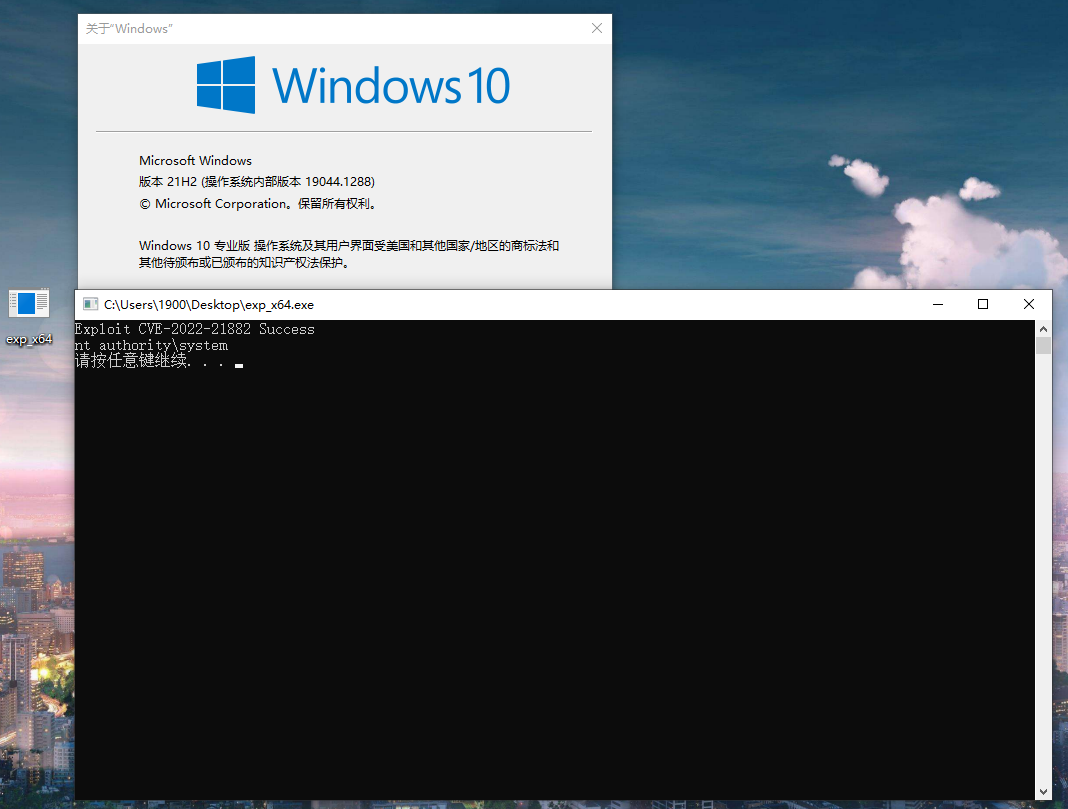
Task: Click the console scrollbar down arrow
Action: [x=1043, y=792]
